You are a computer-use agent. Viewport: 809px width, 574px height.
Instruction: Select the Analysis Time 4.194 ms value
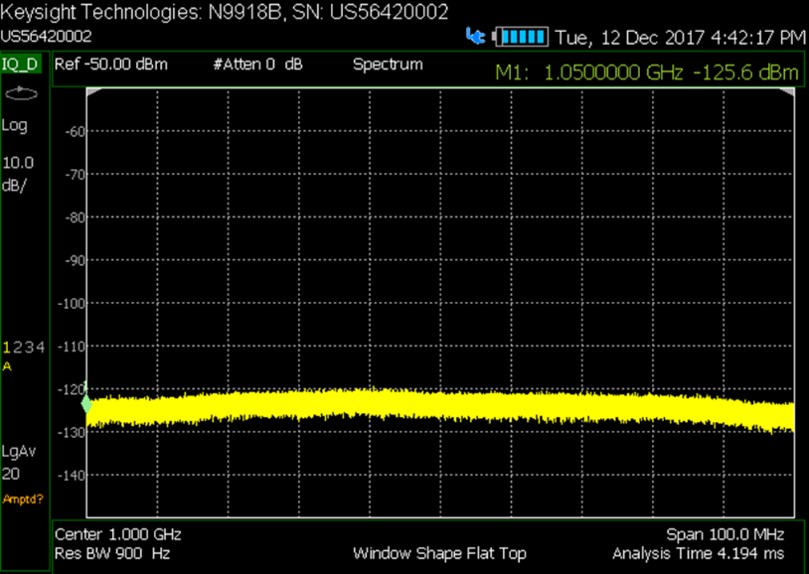(698, 554)
